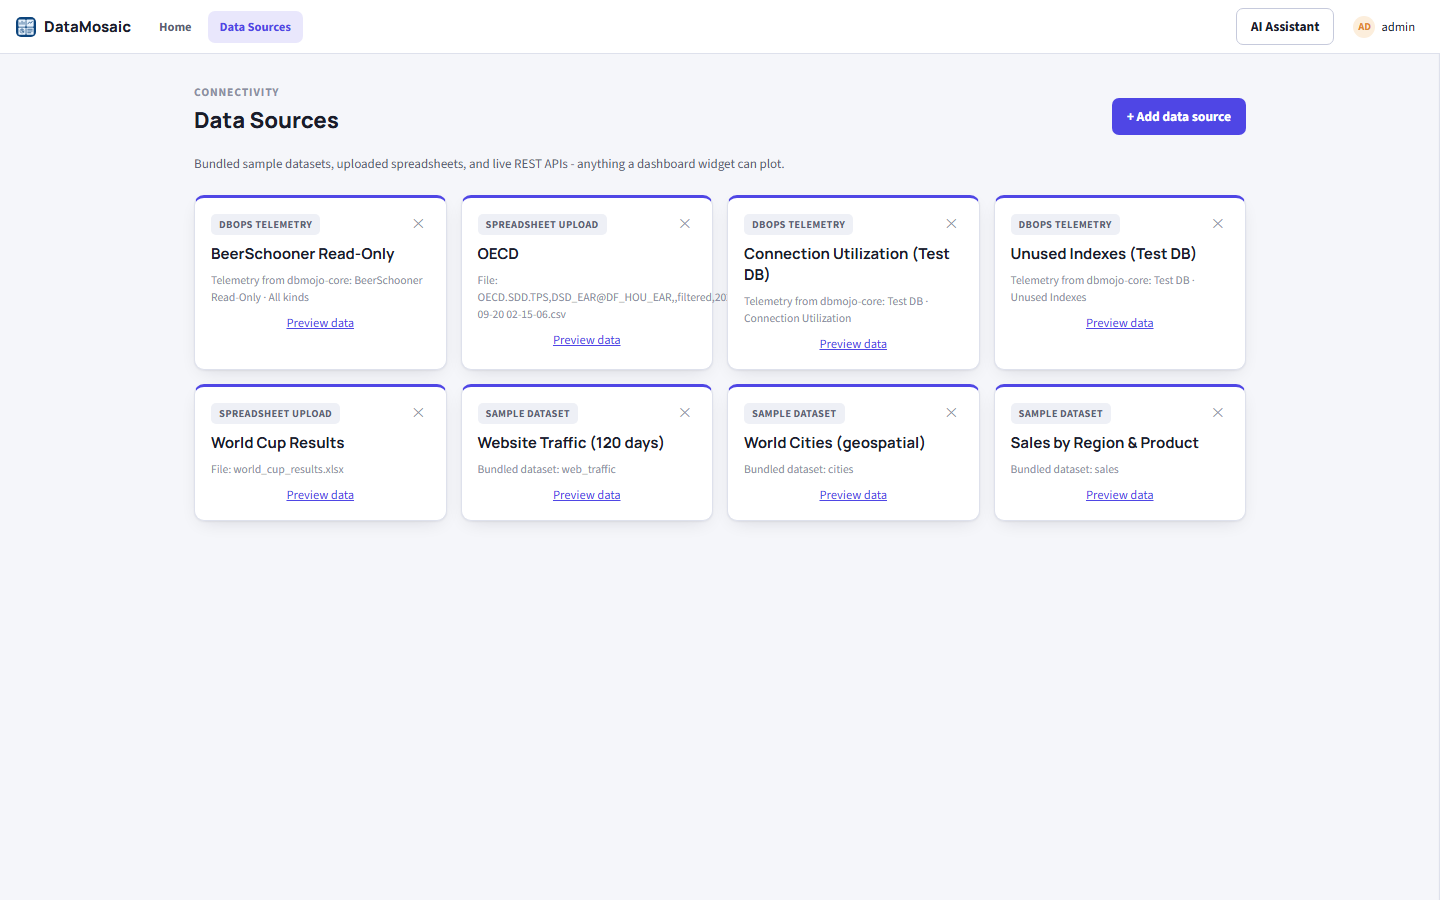Viewport: 1440px width, 900px height.
Task: Click DBOPS TELEMETRY tag on Connection Utilization card
Action: click(x=799, y=225)
